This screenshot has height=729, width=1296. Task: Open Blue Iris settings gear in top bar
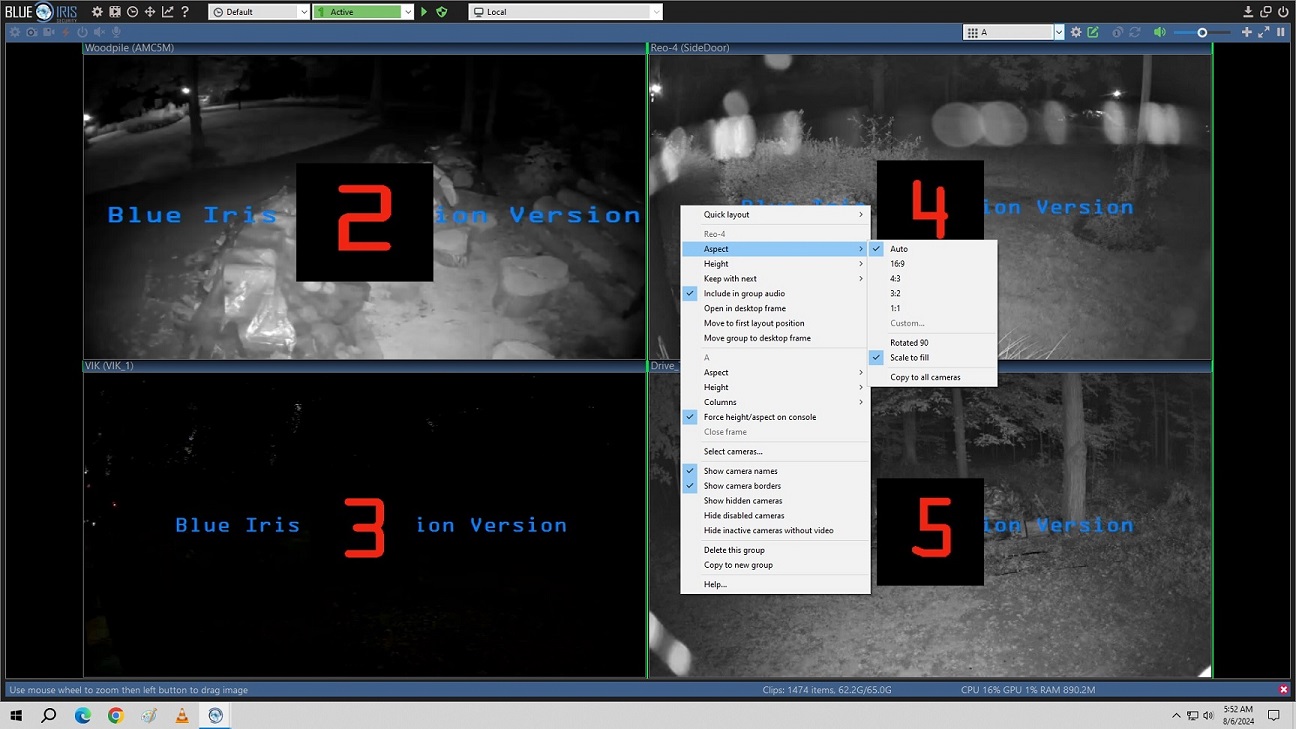click(x=97, y=12)
